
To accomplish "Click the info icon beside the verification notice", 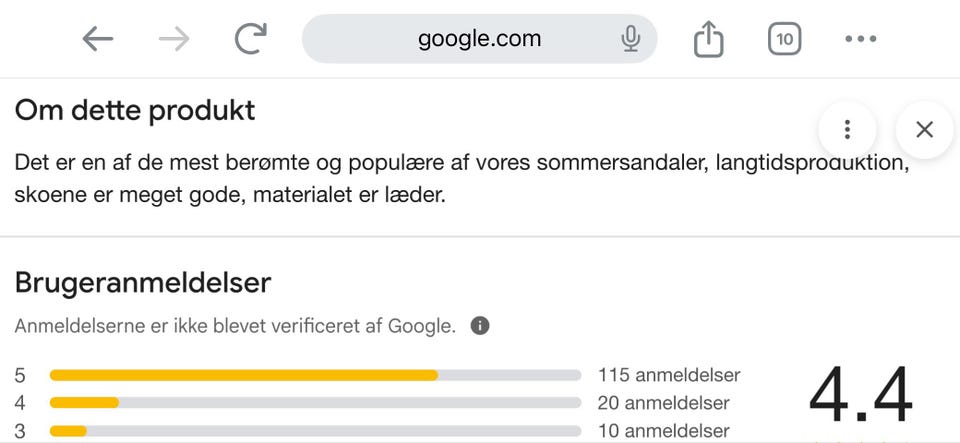I will [480, 326].
